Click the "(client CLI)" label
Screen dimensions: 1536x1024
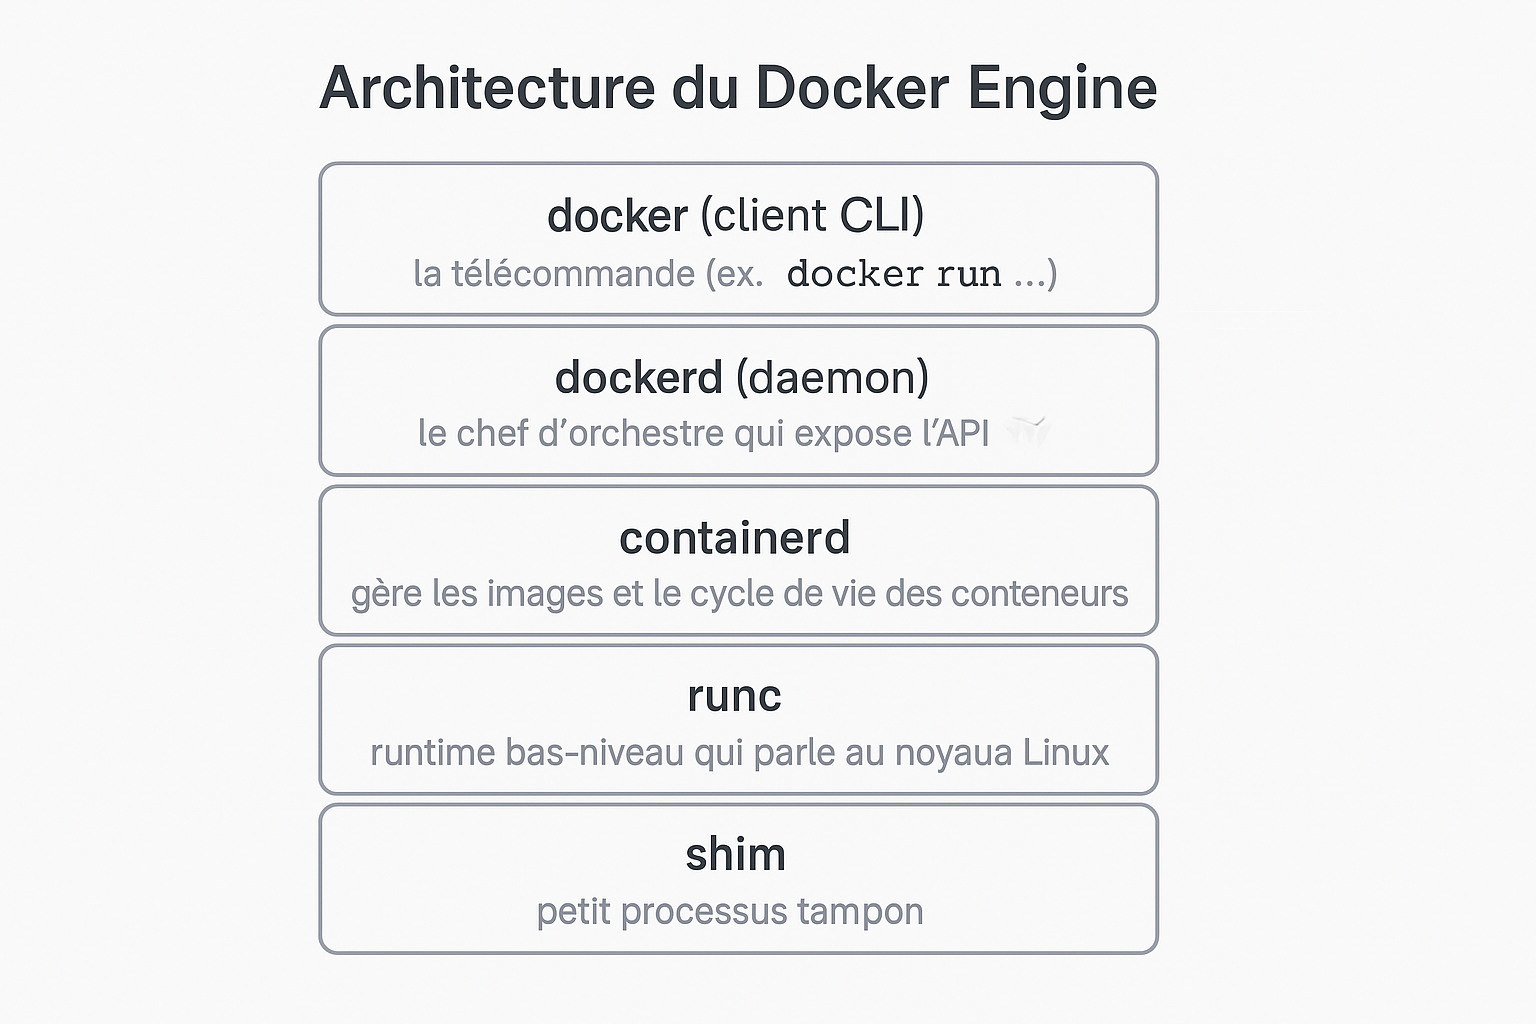point(812,216)
